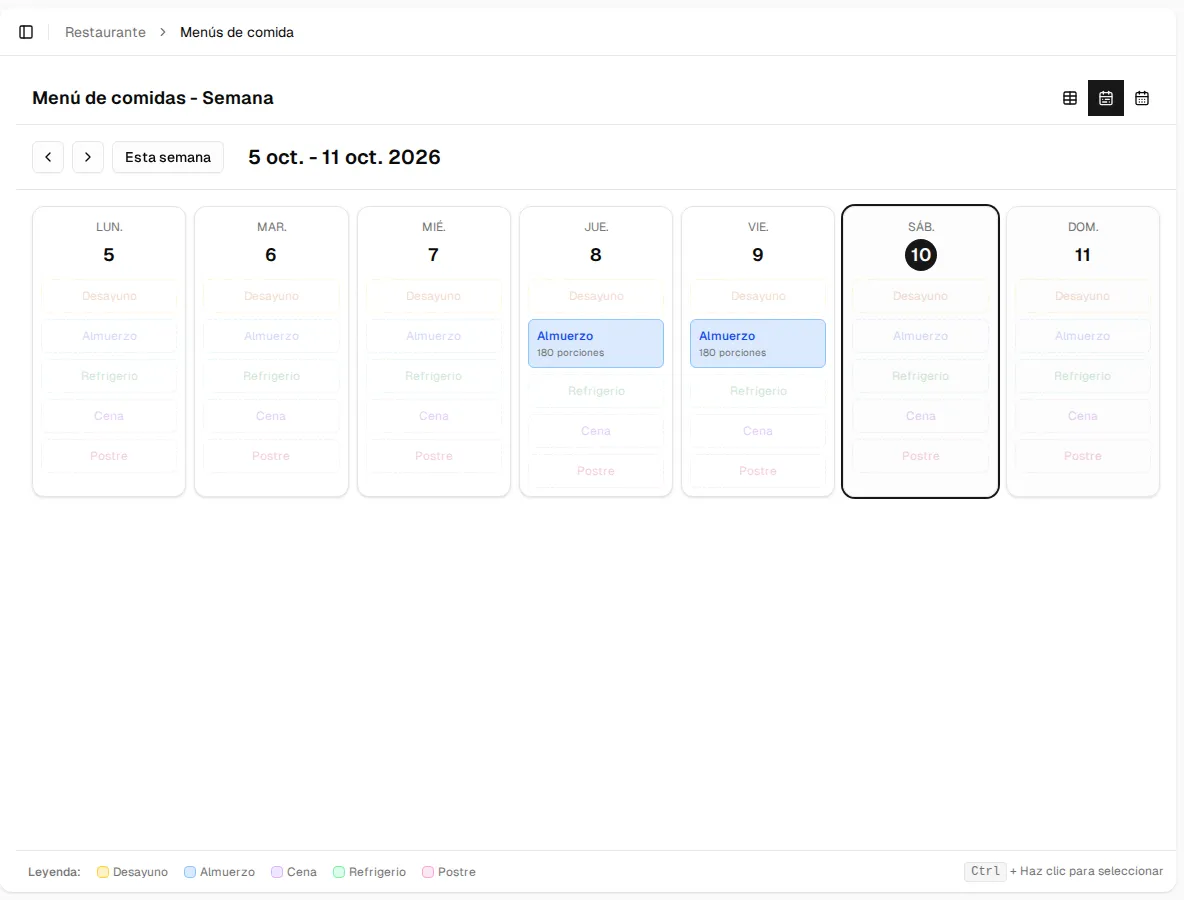Add Cena on Friday 9

tap(757, 431)
